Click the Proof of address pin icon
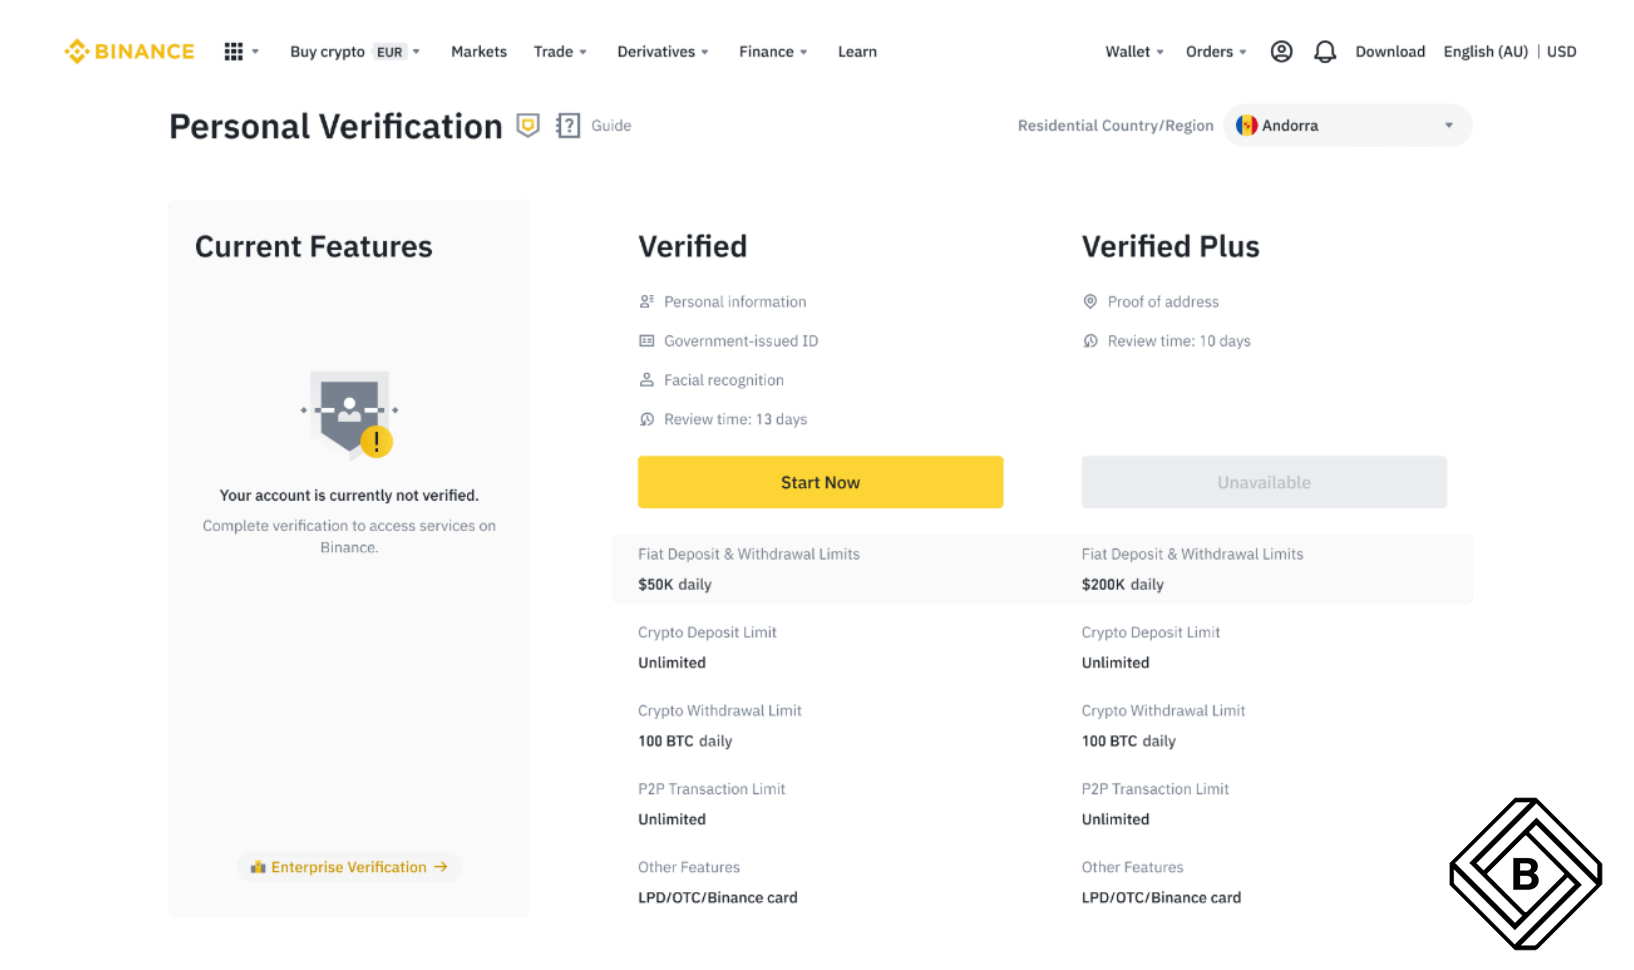Image resolution: width=1634 pixels, height=970 pixels. (1090, 301)
